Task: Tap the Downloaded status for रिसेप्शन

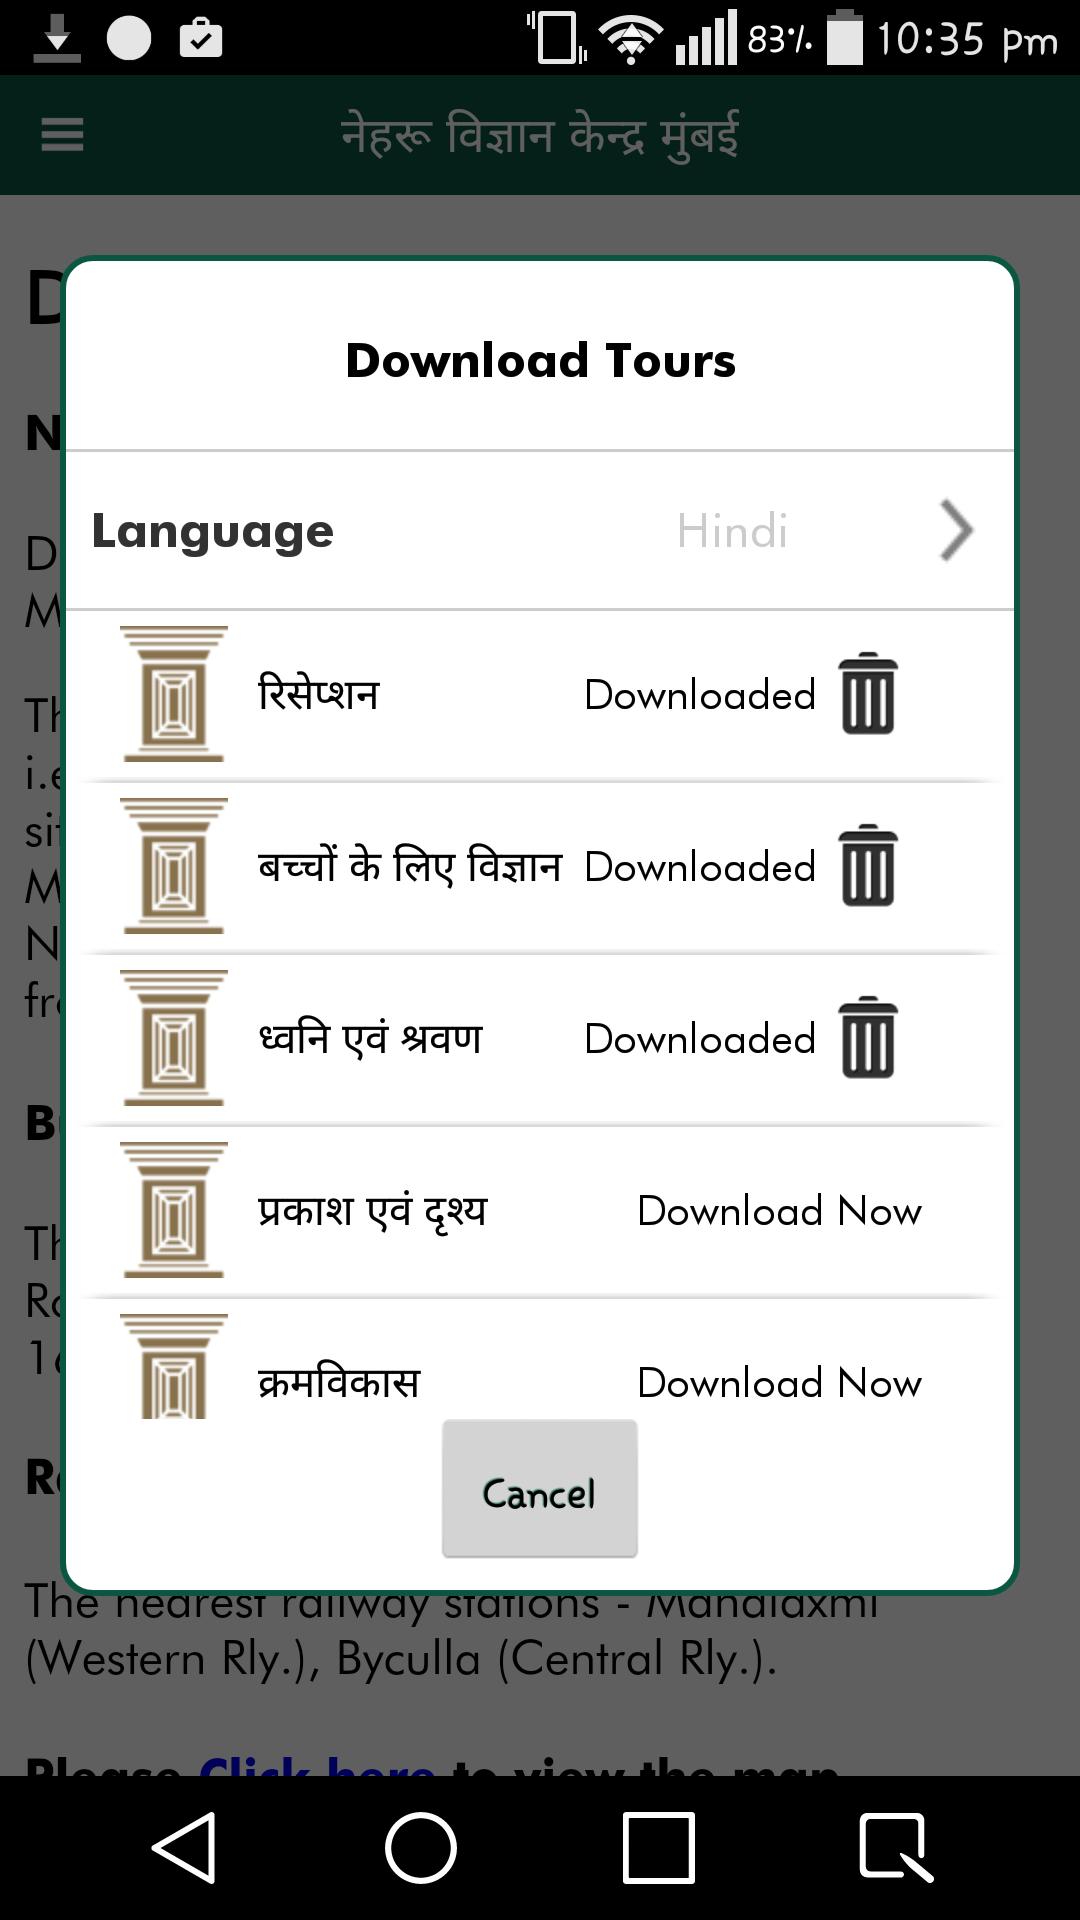Action: click(700, 695)
